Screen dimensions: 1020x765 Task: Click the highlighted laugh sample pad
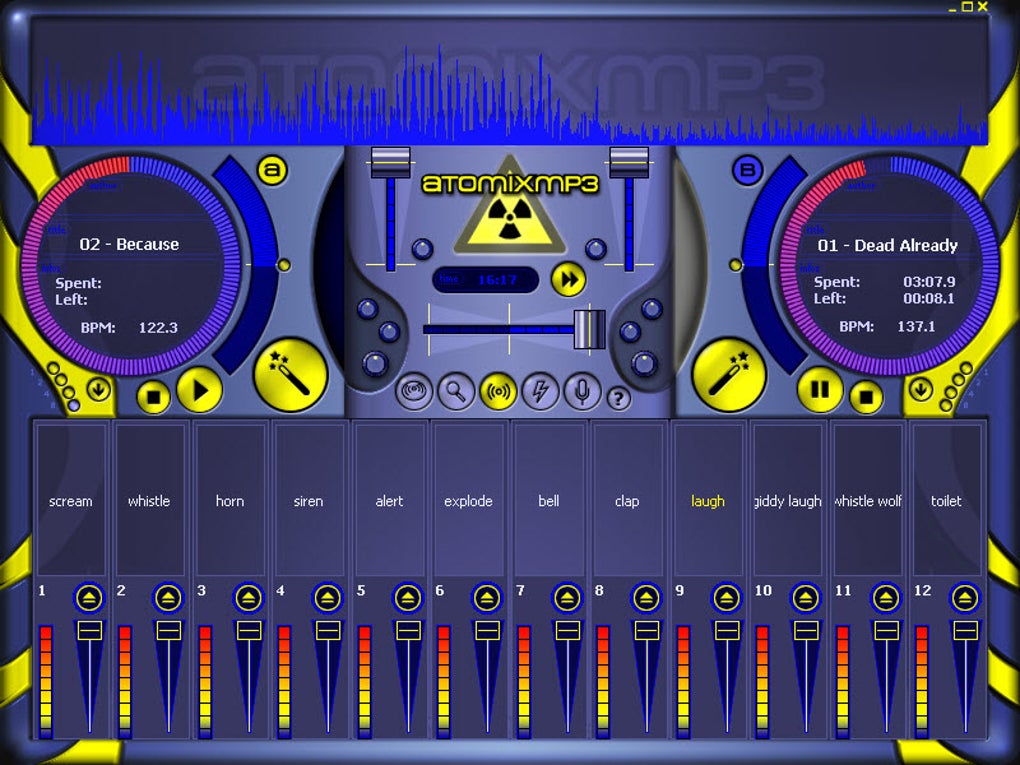[x=708, y=500]
